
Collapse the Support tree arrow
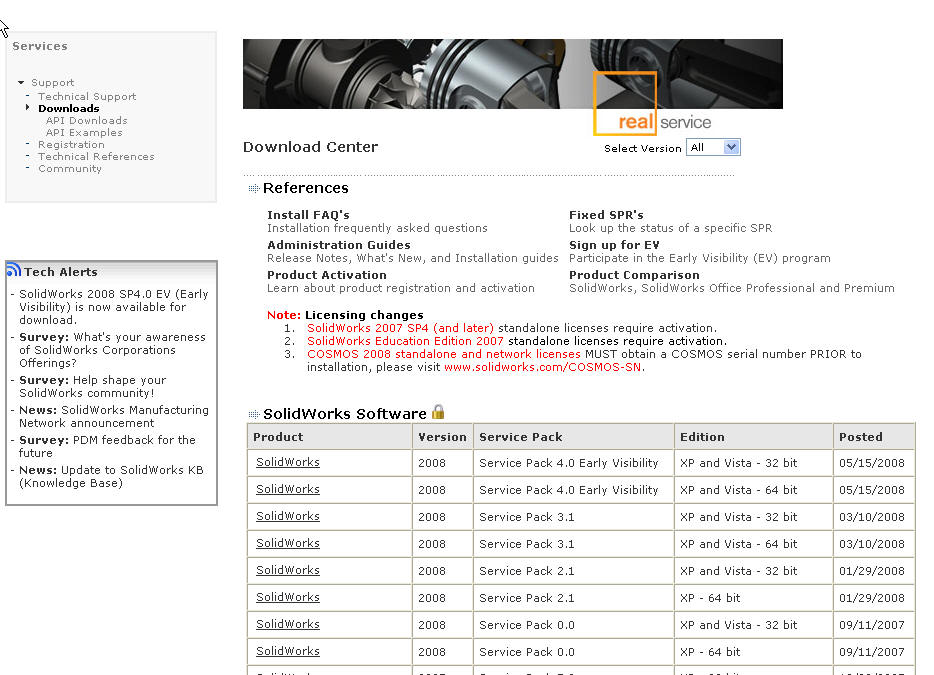[21, 82]
